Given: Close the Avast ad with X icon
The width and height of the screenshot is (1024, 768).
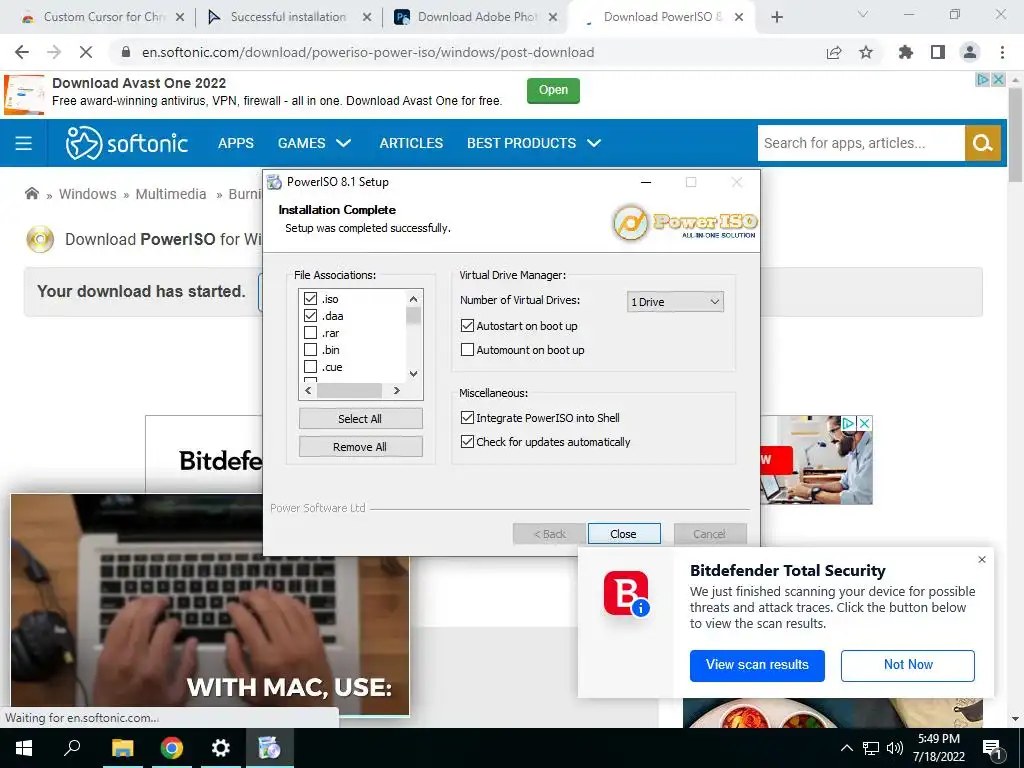Looking at the screenshot, I should point(998,80).
